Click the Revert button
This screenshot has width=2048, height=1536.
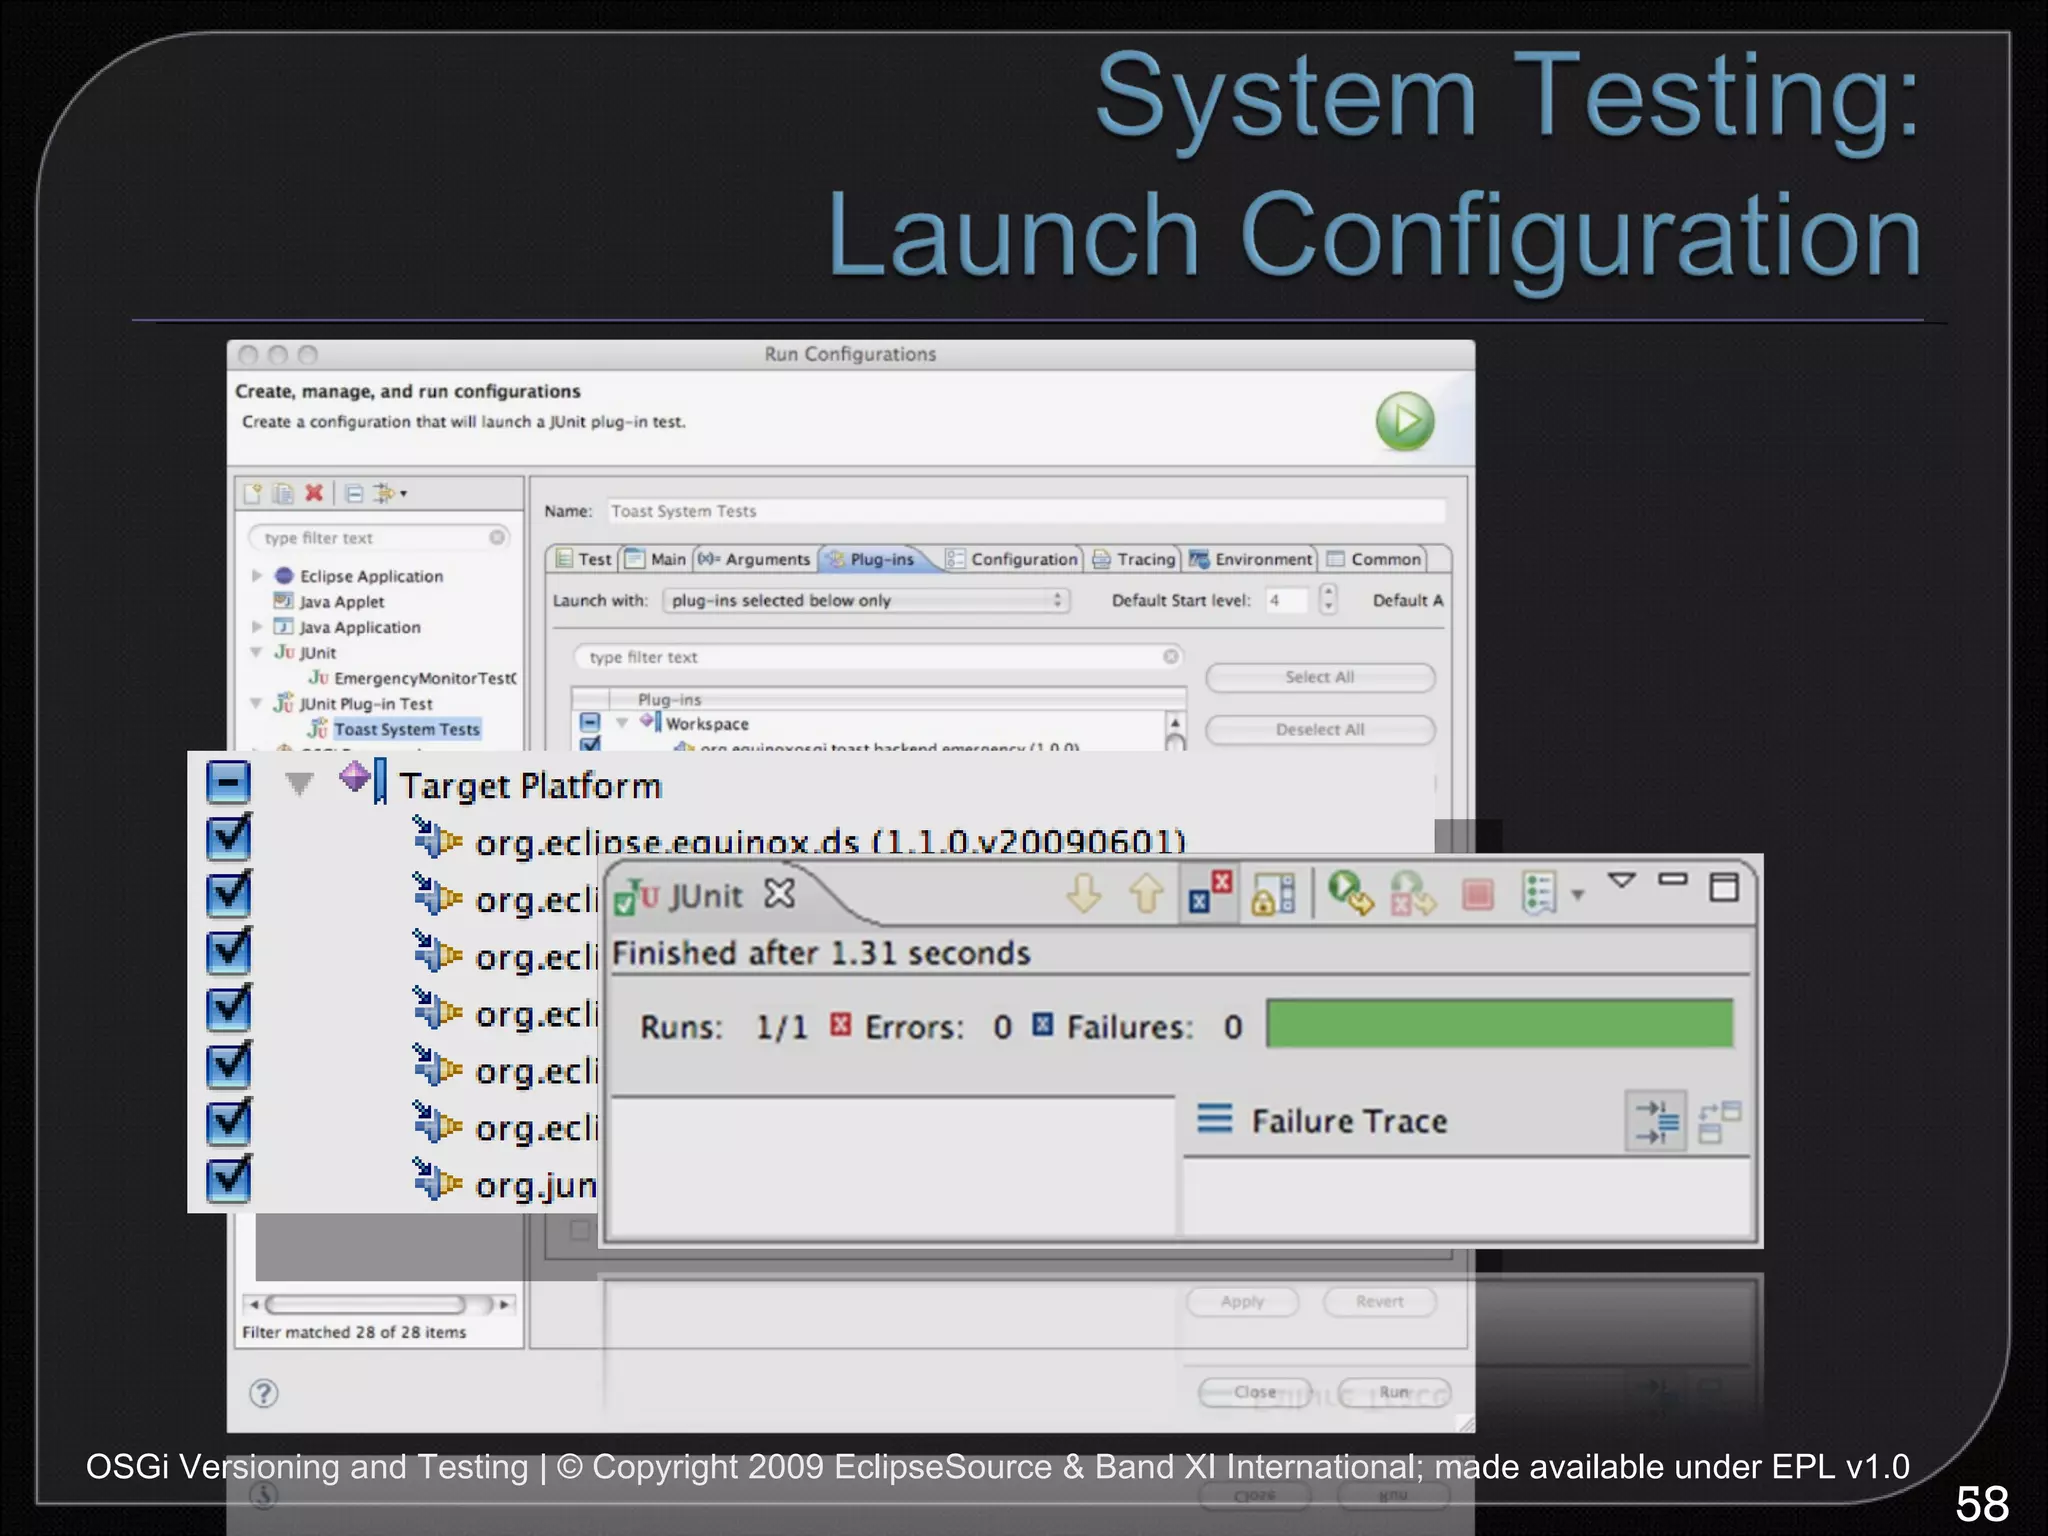[1380, 1301]
